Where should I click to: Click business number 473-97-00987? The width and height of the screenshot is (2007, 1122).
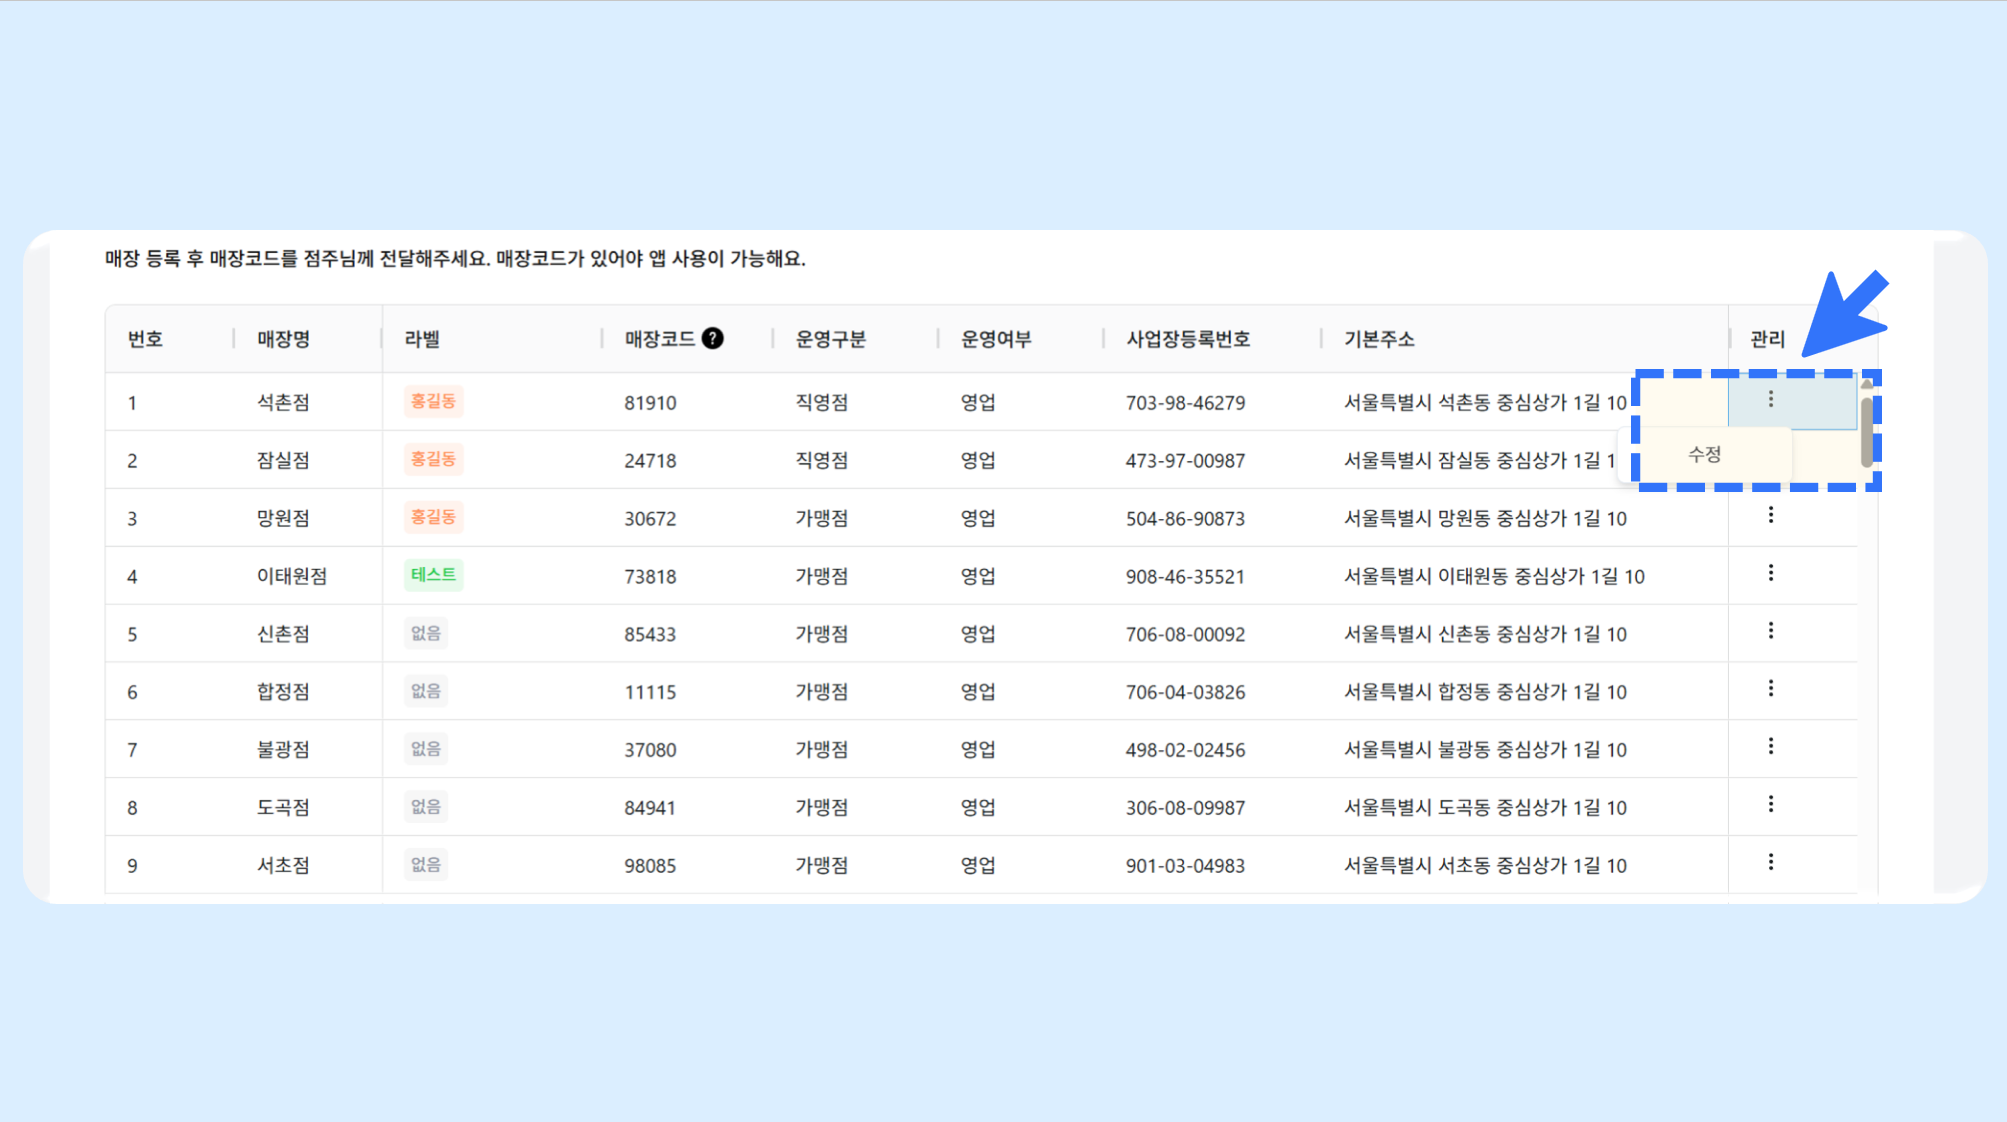pyautogui.click(x=1185, y=461)
